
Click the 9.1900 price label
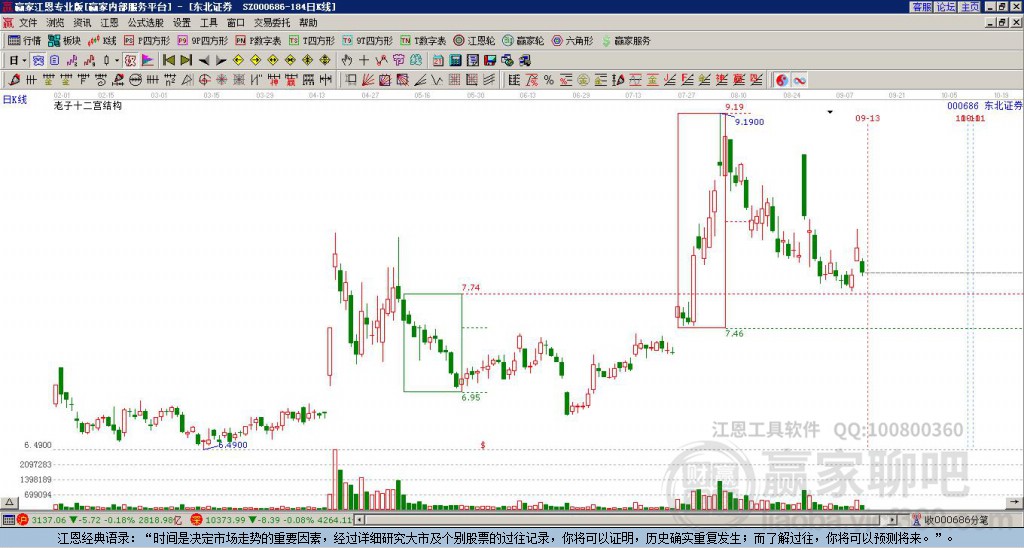[x=749, y=122]
